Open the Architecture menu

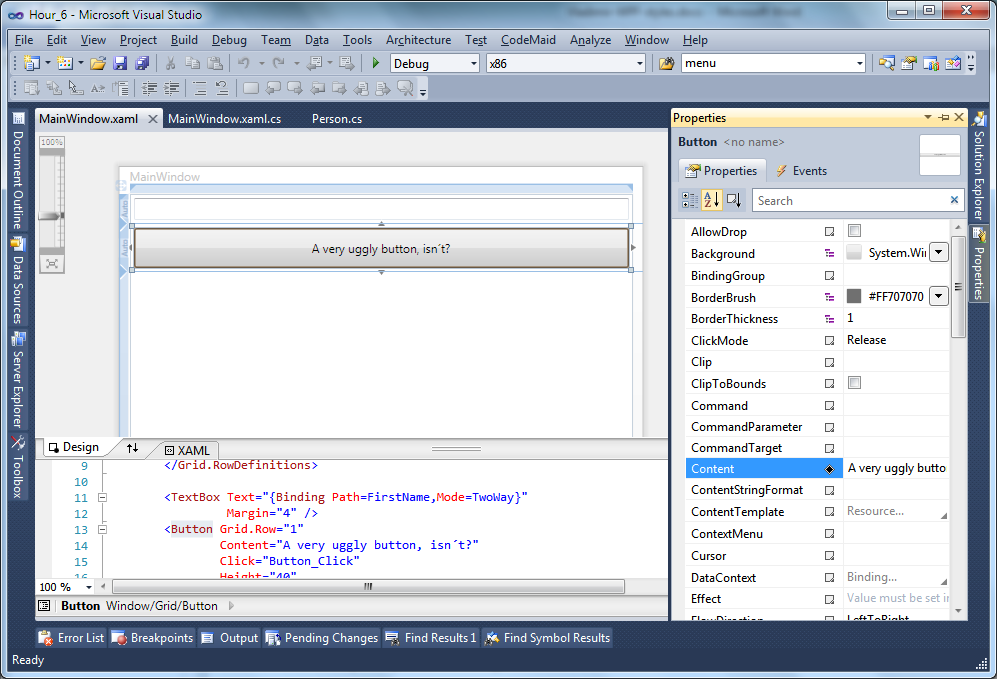coord(418,40)
